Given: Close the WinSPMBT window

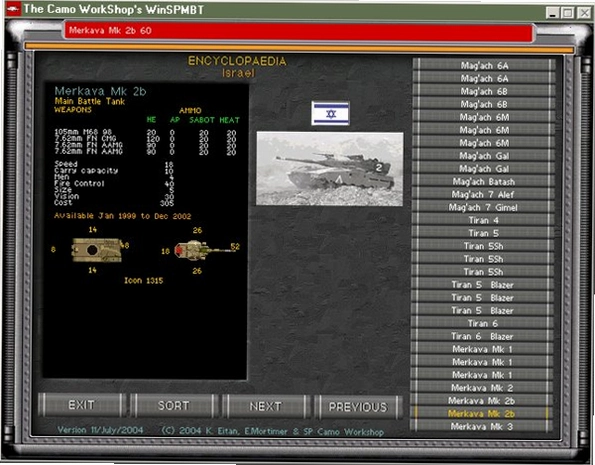Looking at the screenshot, I should click(584, 13).
